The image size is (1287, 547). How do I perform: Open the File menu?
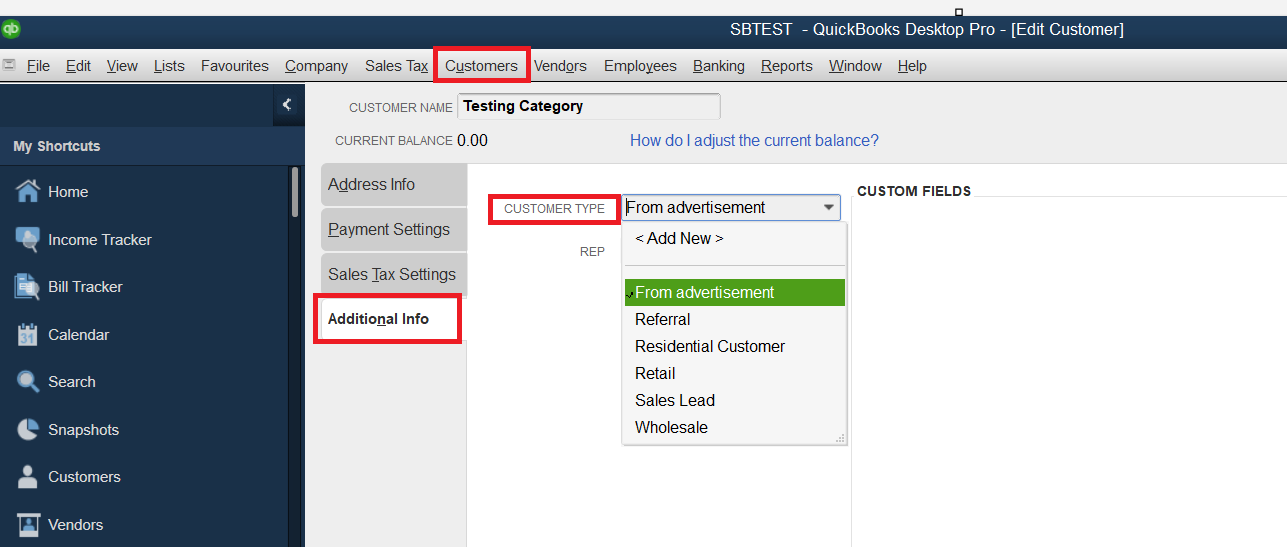38,66
